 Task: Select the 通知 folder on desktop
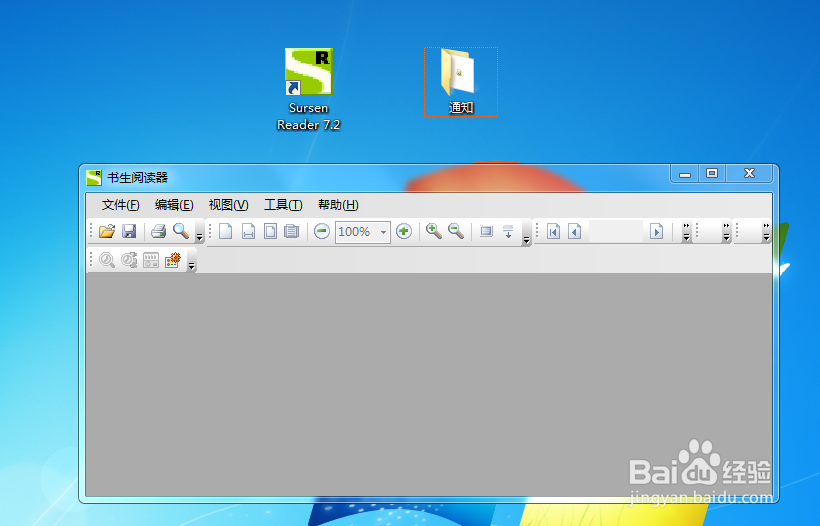pos(461,82)
